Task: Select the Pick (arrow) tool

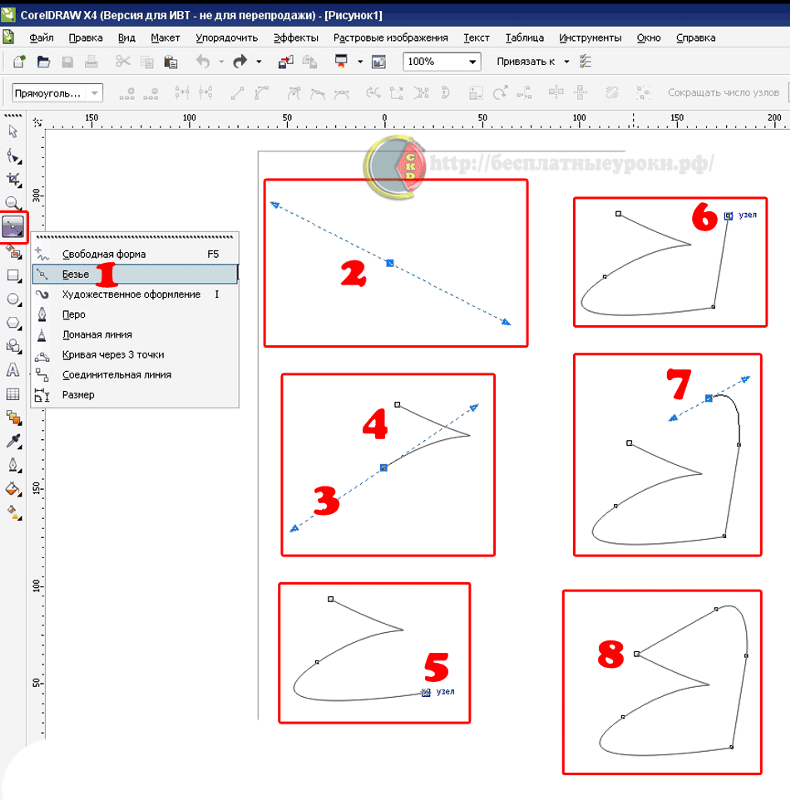Action: click(13, 132)
